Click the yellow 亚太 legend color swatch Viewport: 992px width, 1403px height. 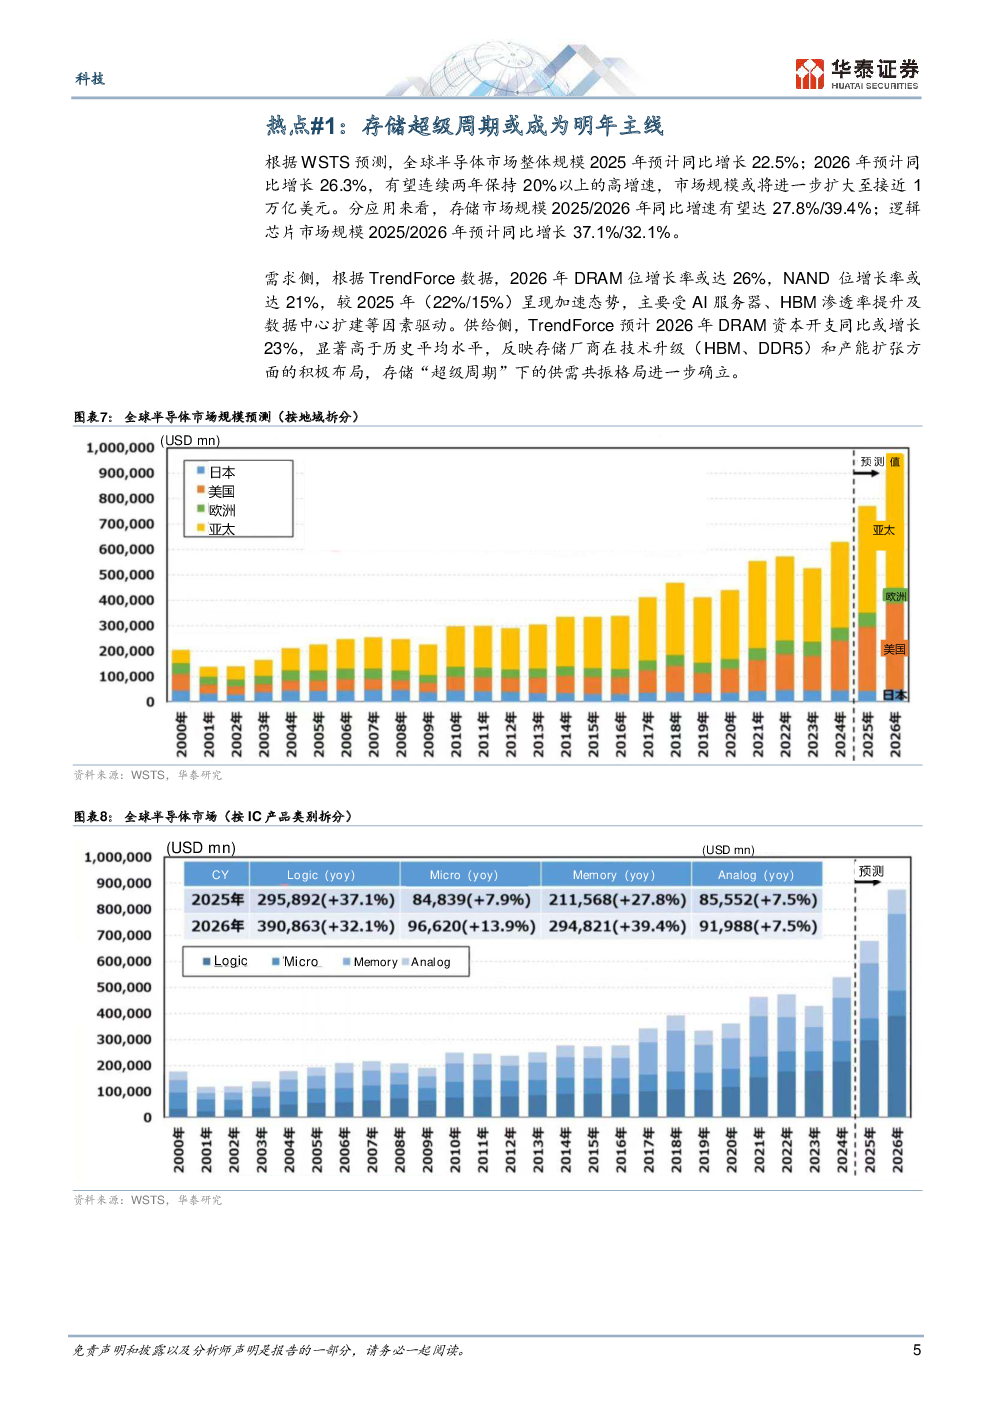(x=201, y=528)
